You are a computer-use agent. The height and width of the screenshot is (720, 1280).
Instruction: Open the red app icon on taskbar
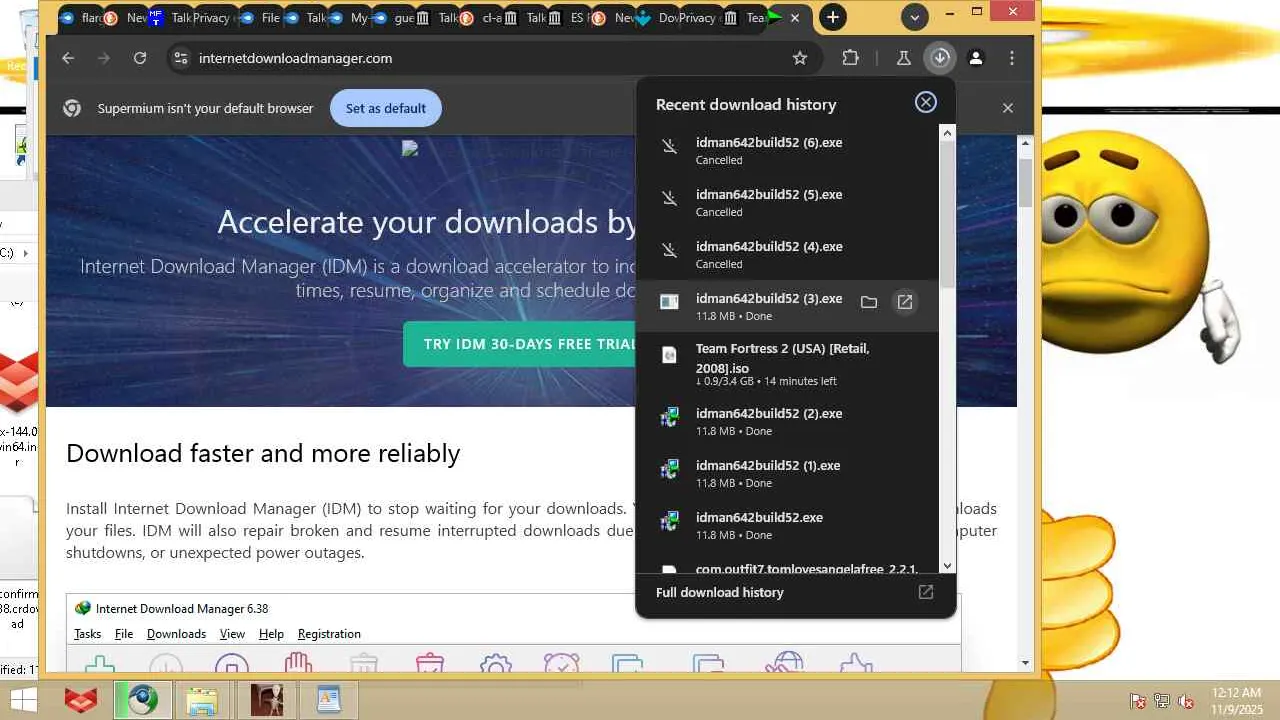coord(81,700)
